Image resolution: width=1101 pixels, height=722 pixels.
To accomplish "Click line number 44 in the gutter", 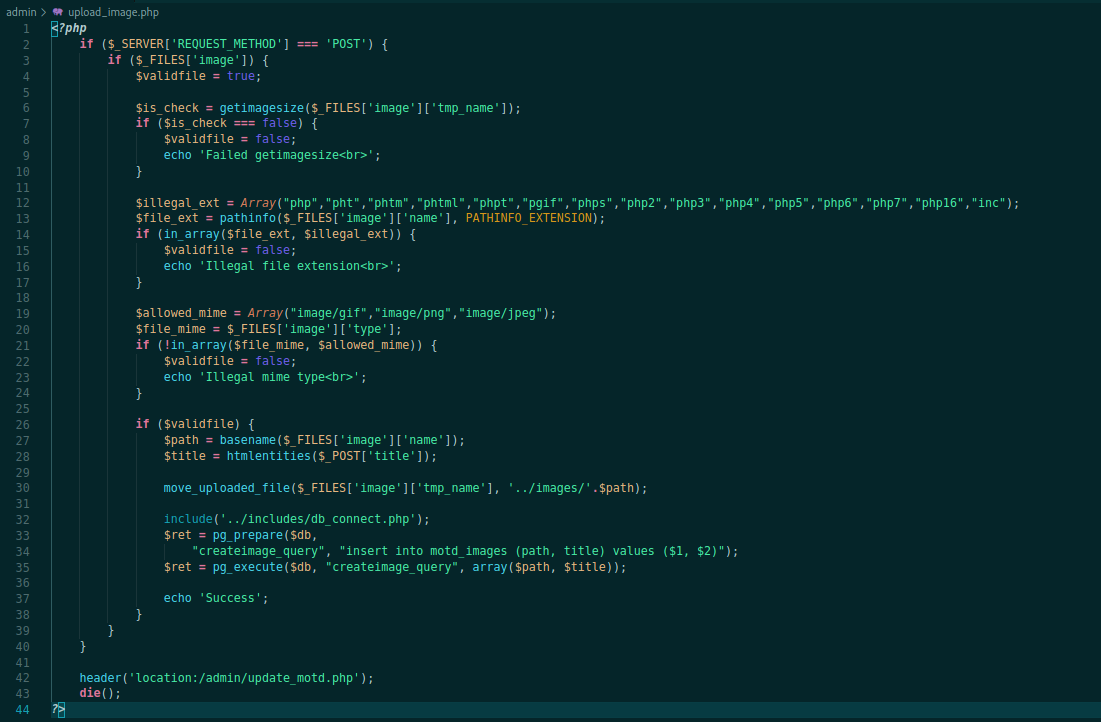I will pos(22,709).
